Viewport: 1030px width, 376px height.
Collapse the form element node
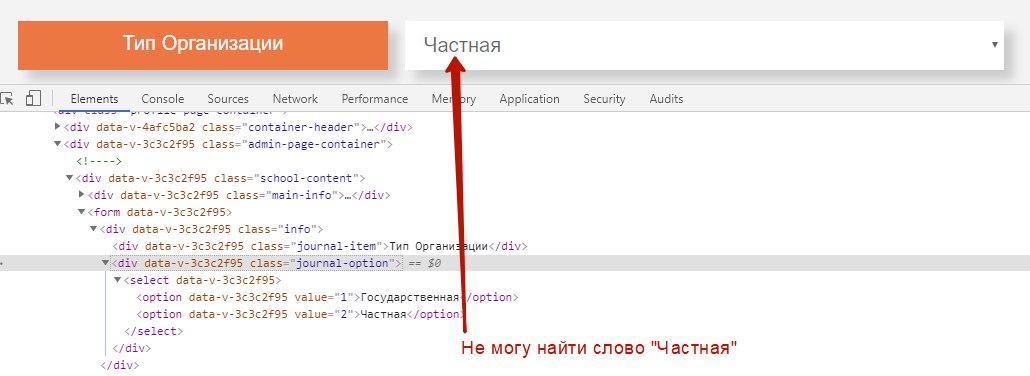click(81, 212)
